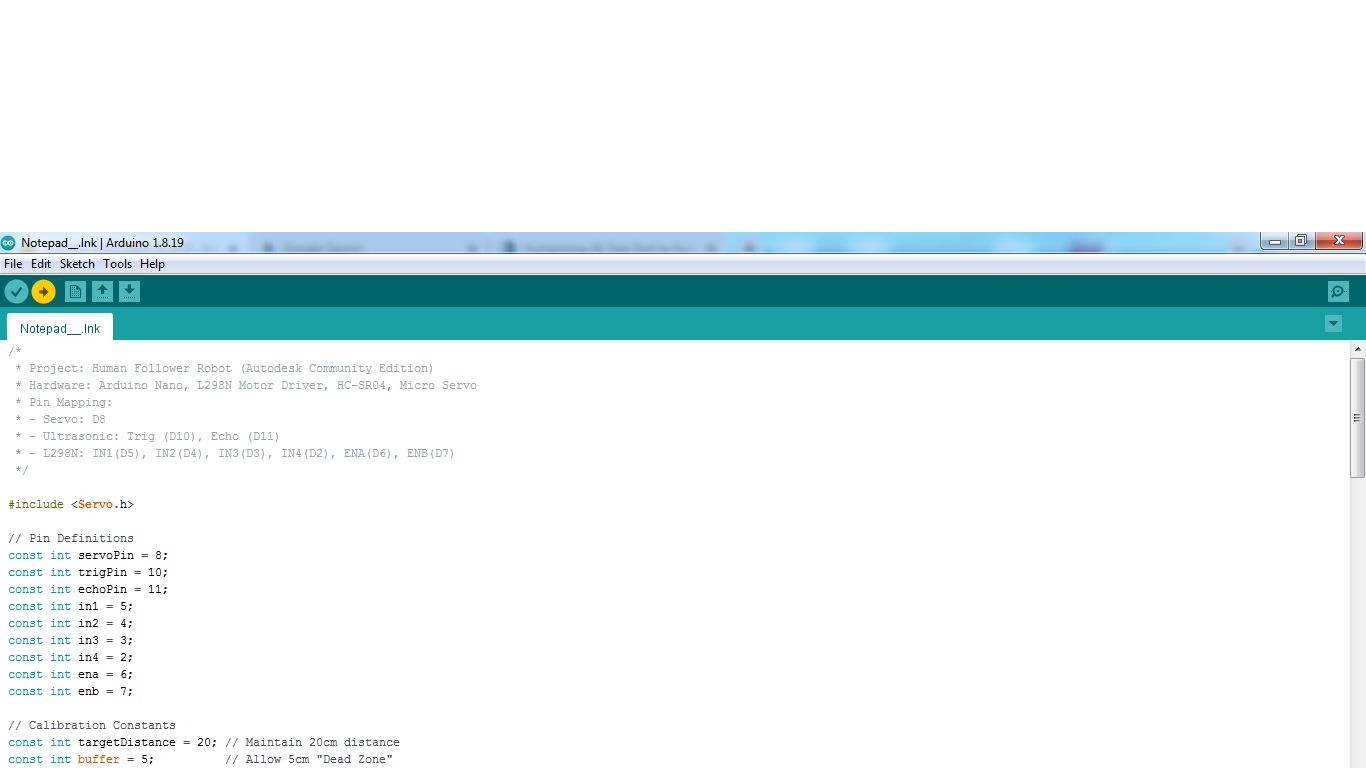This screenshot has width=1366, height=768.
Task: Create a new sketch with the New icon
Action: pos(75,291)
